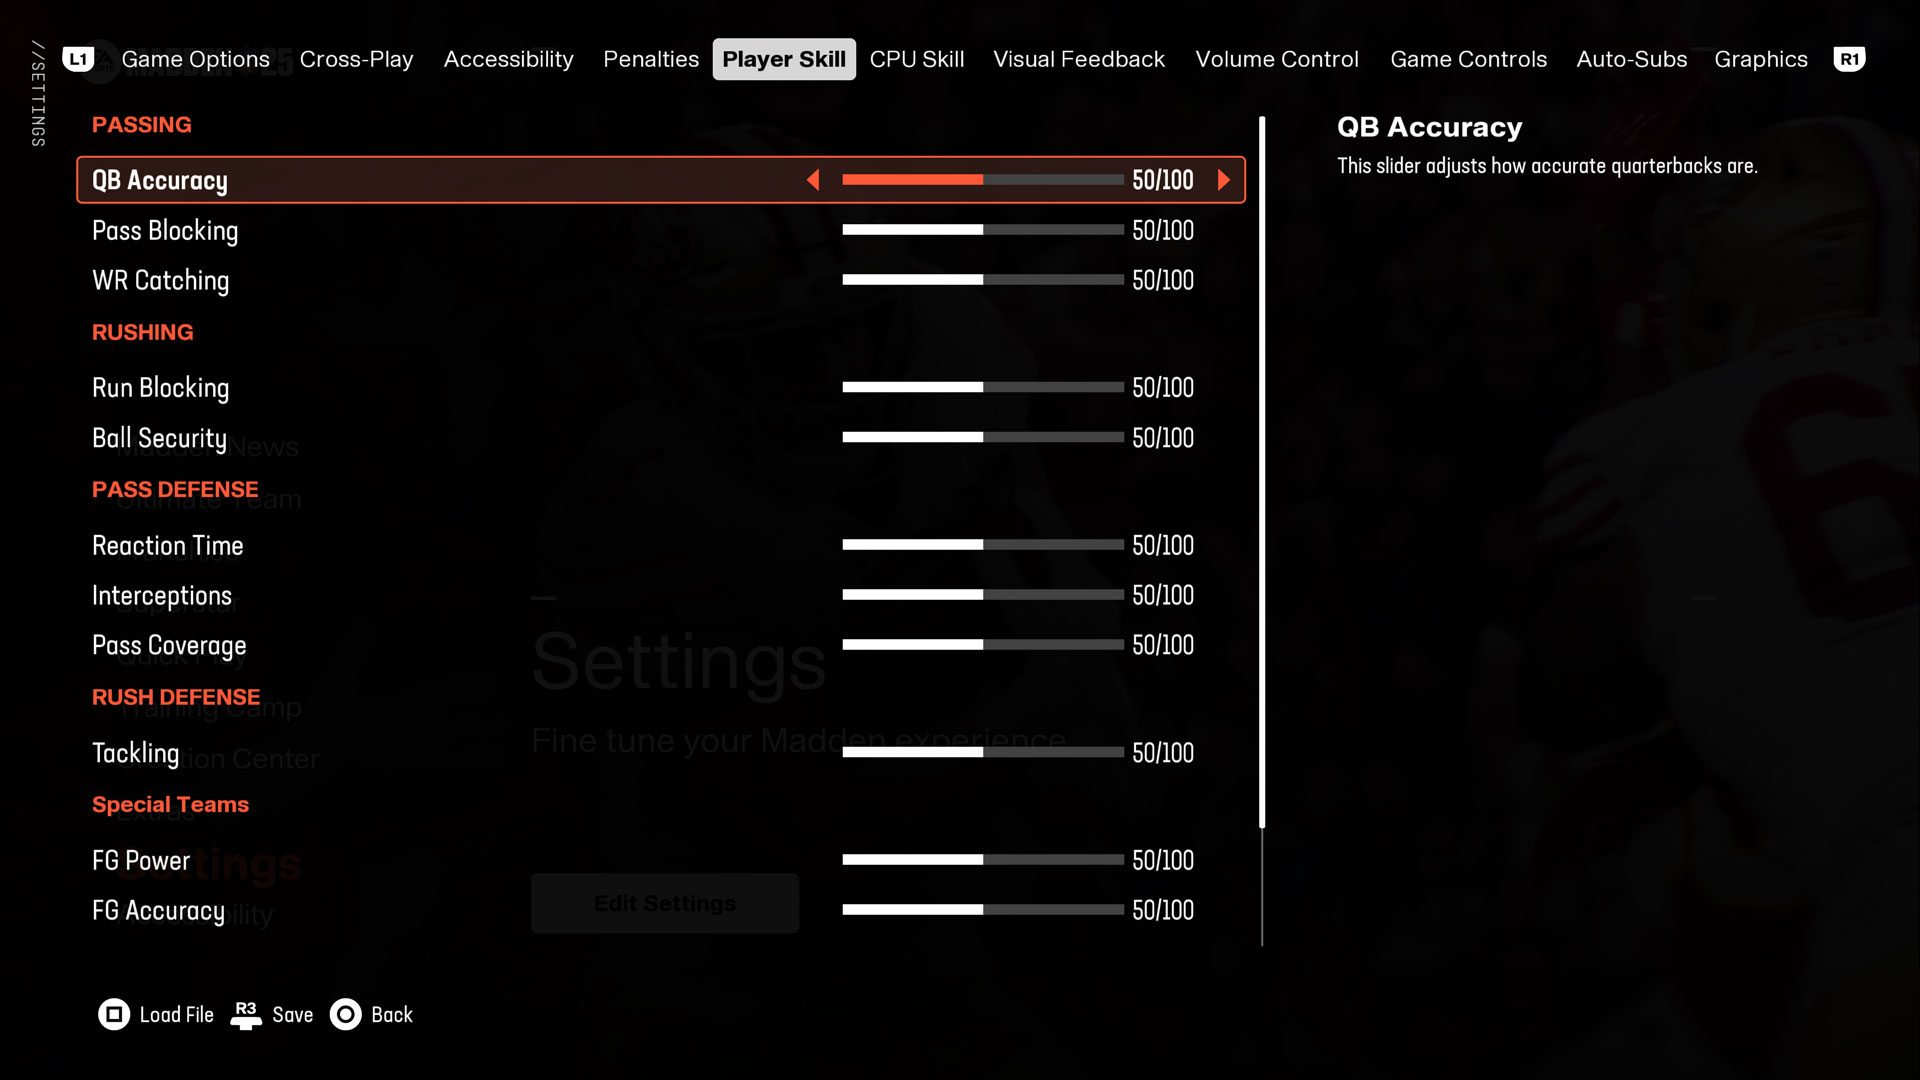
Task: Switch to the CPU Skill tab
Action: click(x=916, y=58)
